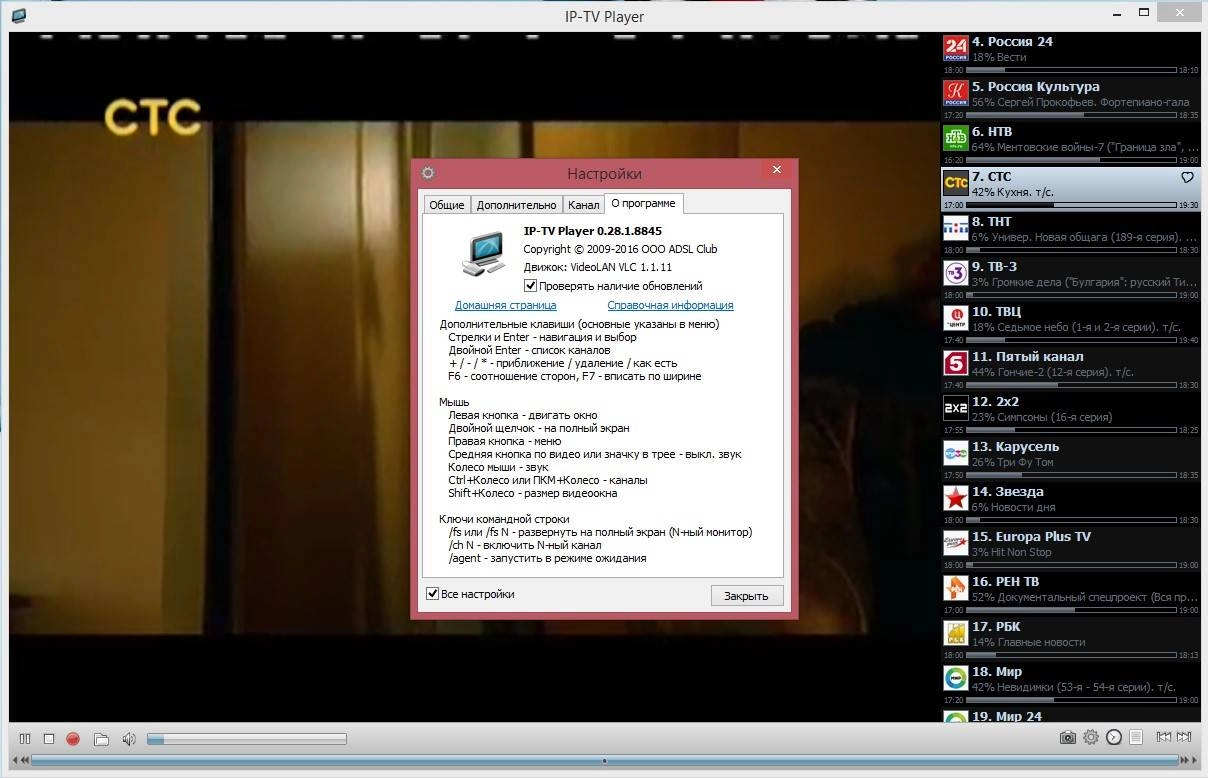Click the НТВ program progress bar
This screenshot has height=778, width=1208.
tap(1072, 160)
